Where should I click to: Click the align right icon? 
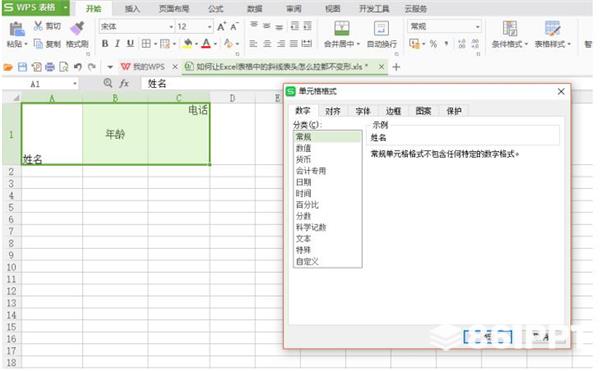click(x=281, y=44)
